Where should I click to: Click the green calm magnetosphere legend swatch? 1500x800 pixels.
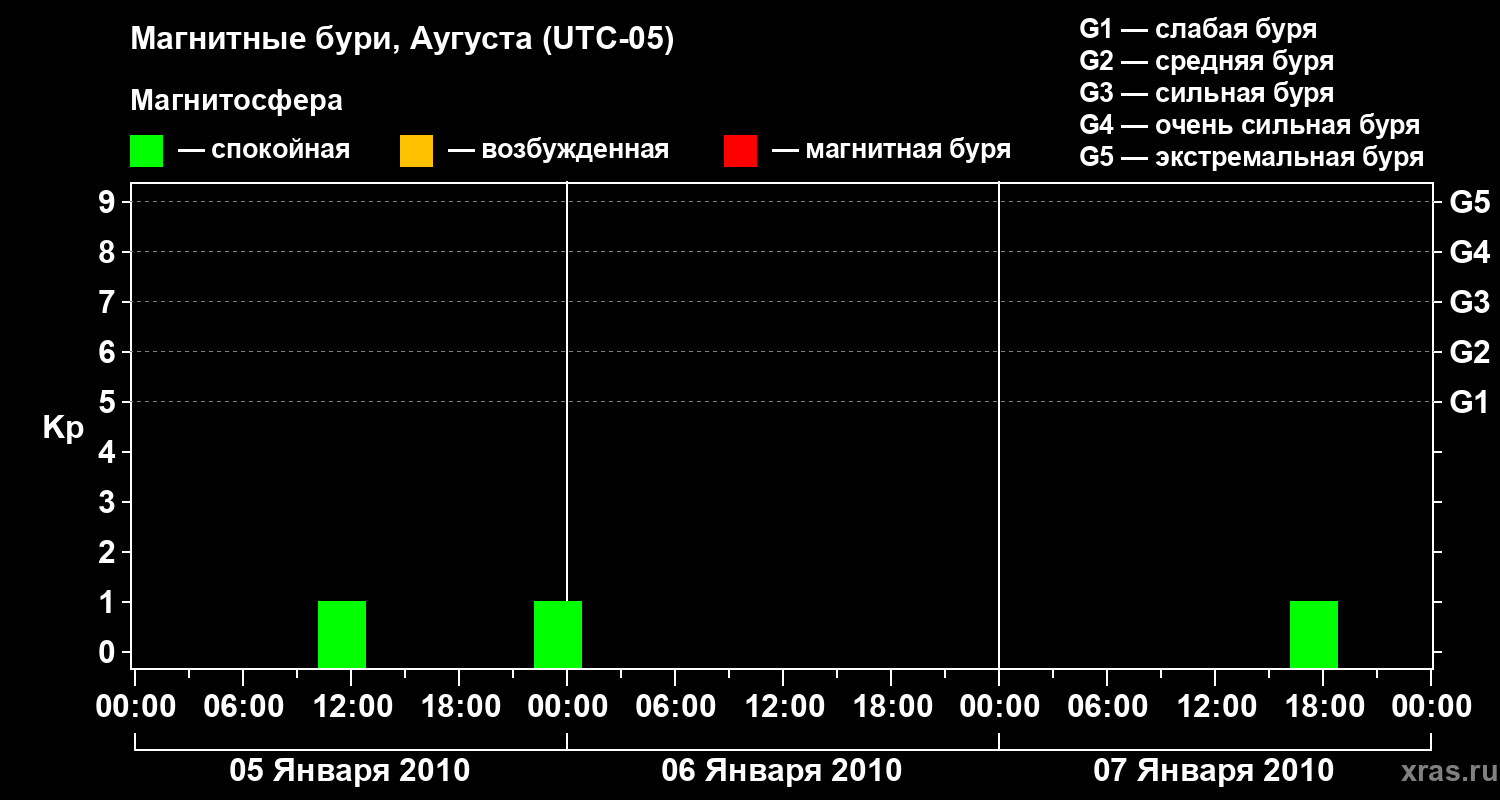coord(146,151)
